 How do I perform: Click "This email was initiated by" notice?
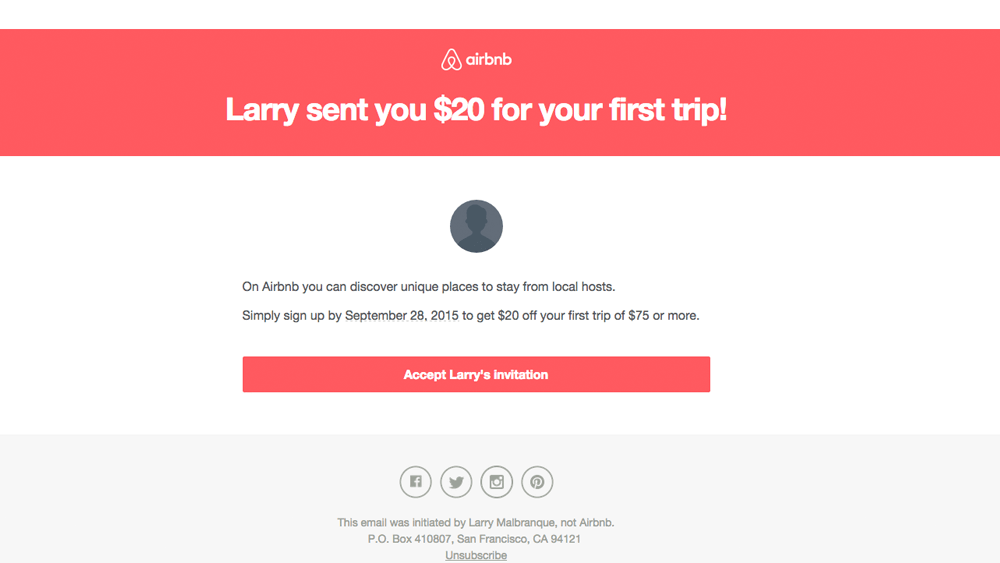[x=401, y=522]
